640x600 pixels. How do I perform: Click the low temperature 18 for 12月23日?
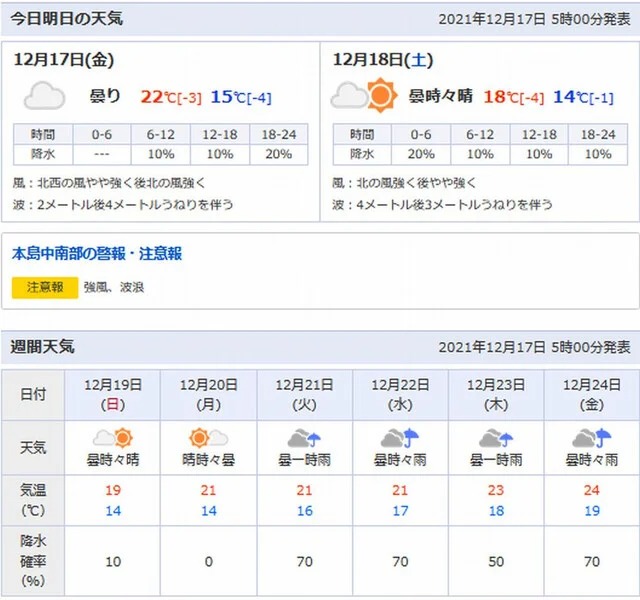tap(496, 511)
